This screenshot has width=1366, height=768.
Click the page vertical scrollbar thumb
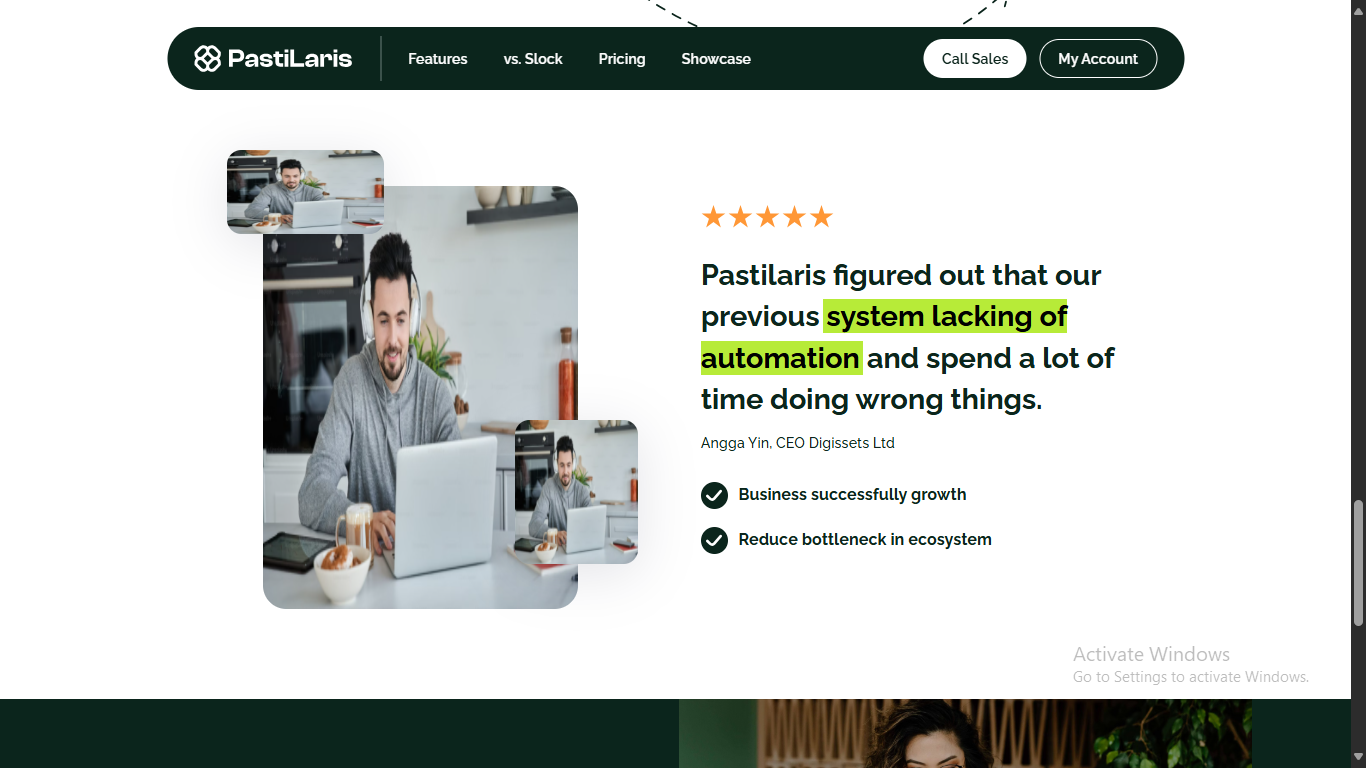[1358, 564]
